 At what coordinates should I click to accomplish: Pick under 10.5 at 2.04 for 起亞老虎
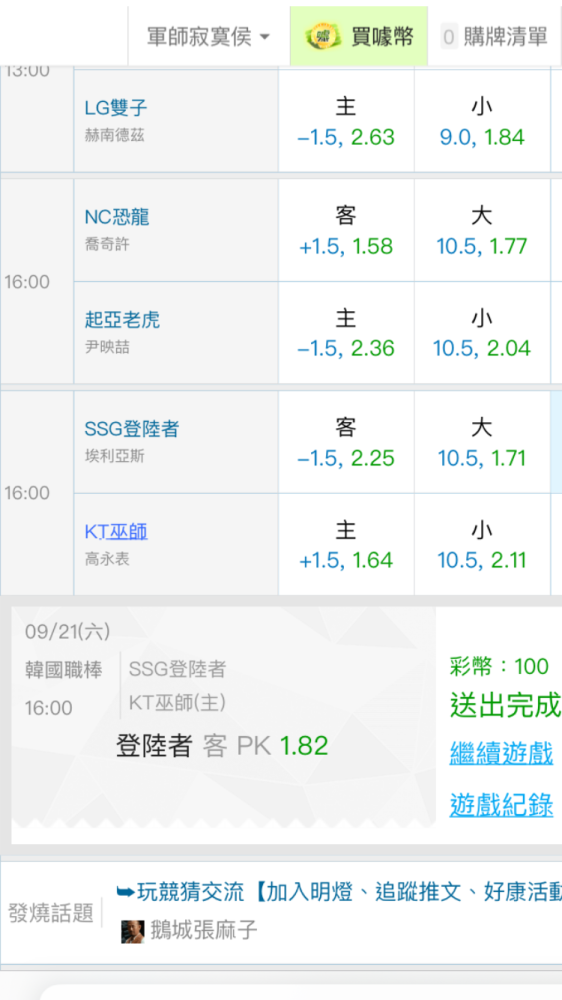coord(482,332)
